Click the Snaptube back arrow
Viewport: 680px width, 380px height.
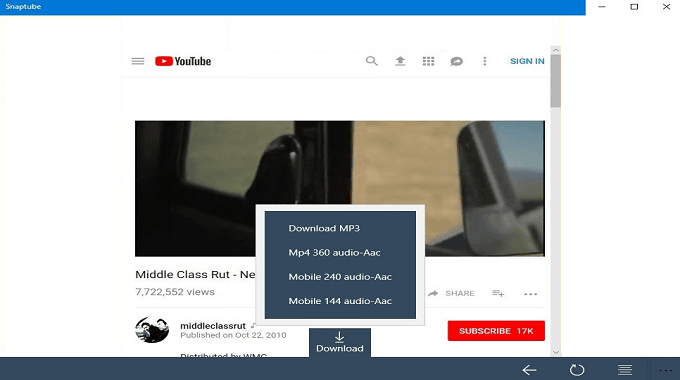coord(529,370)
